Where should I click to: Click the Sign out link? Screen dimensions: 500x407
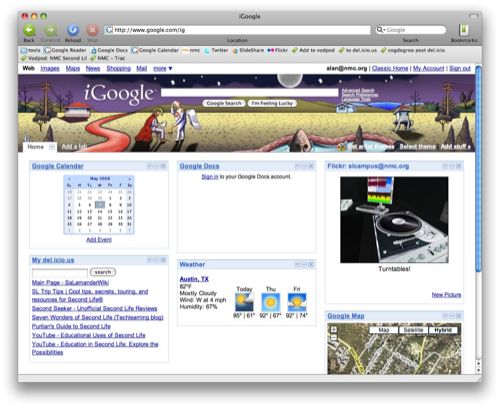(460, 68)
